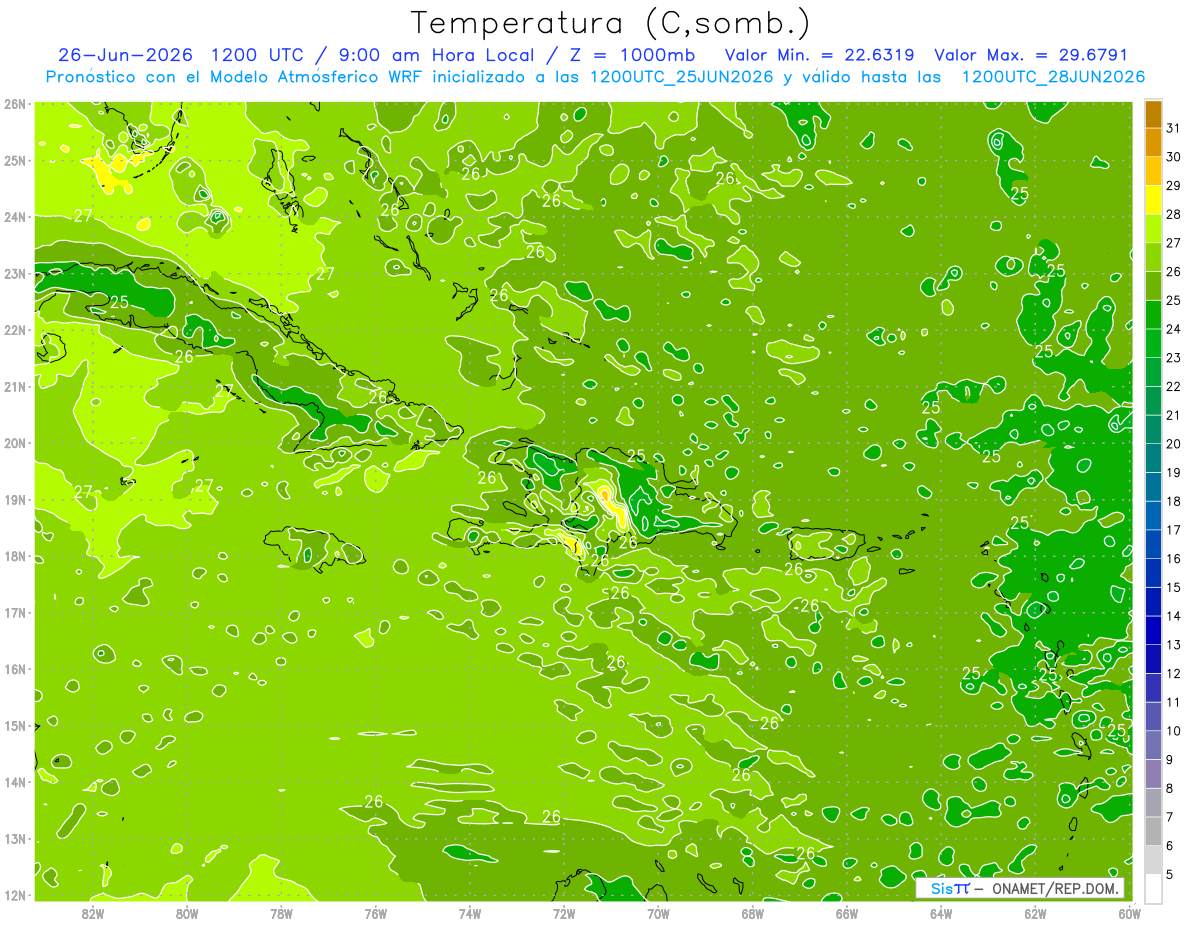
Task: Select "Valor Max. = 29.6791" text
Action: (x=1031, y=55)
